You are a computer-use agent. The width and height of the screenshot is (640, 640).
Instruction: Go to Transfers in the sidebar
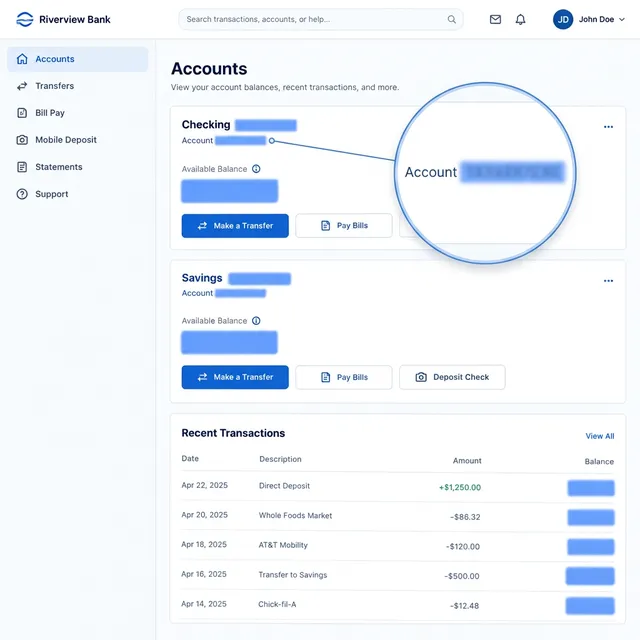(x=78, y=86)
